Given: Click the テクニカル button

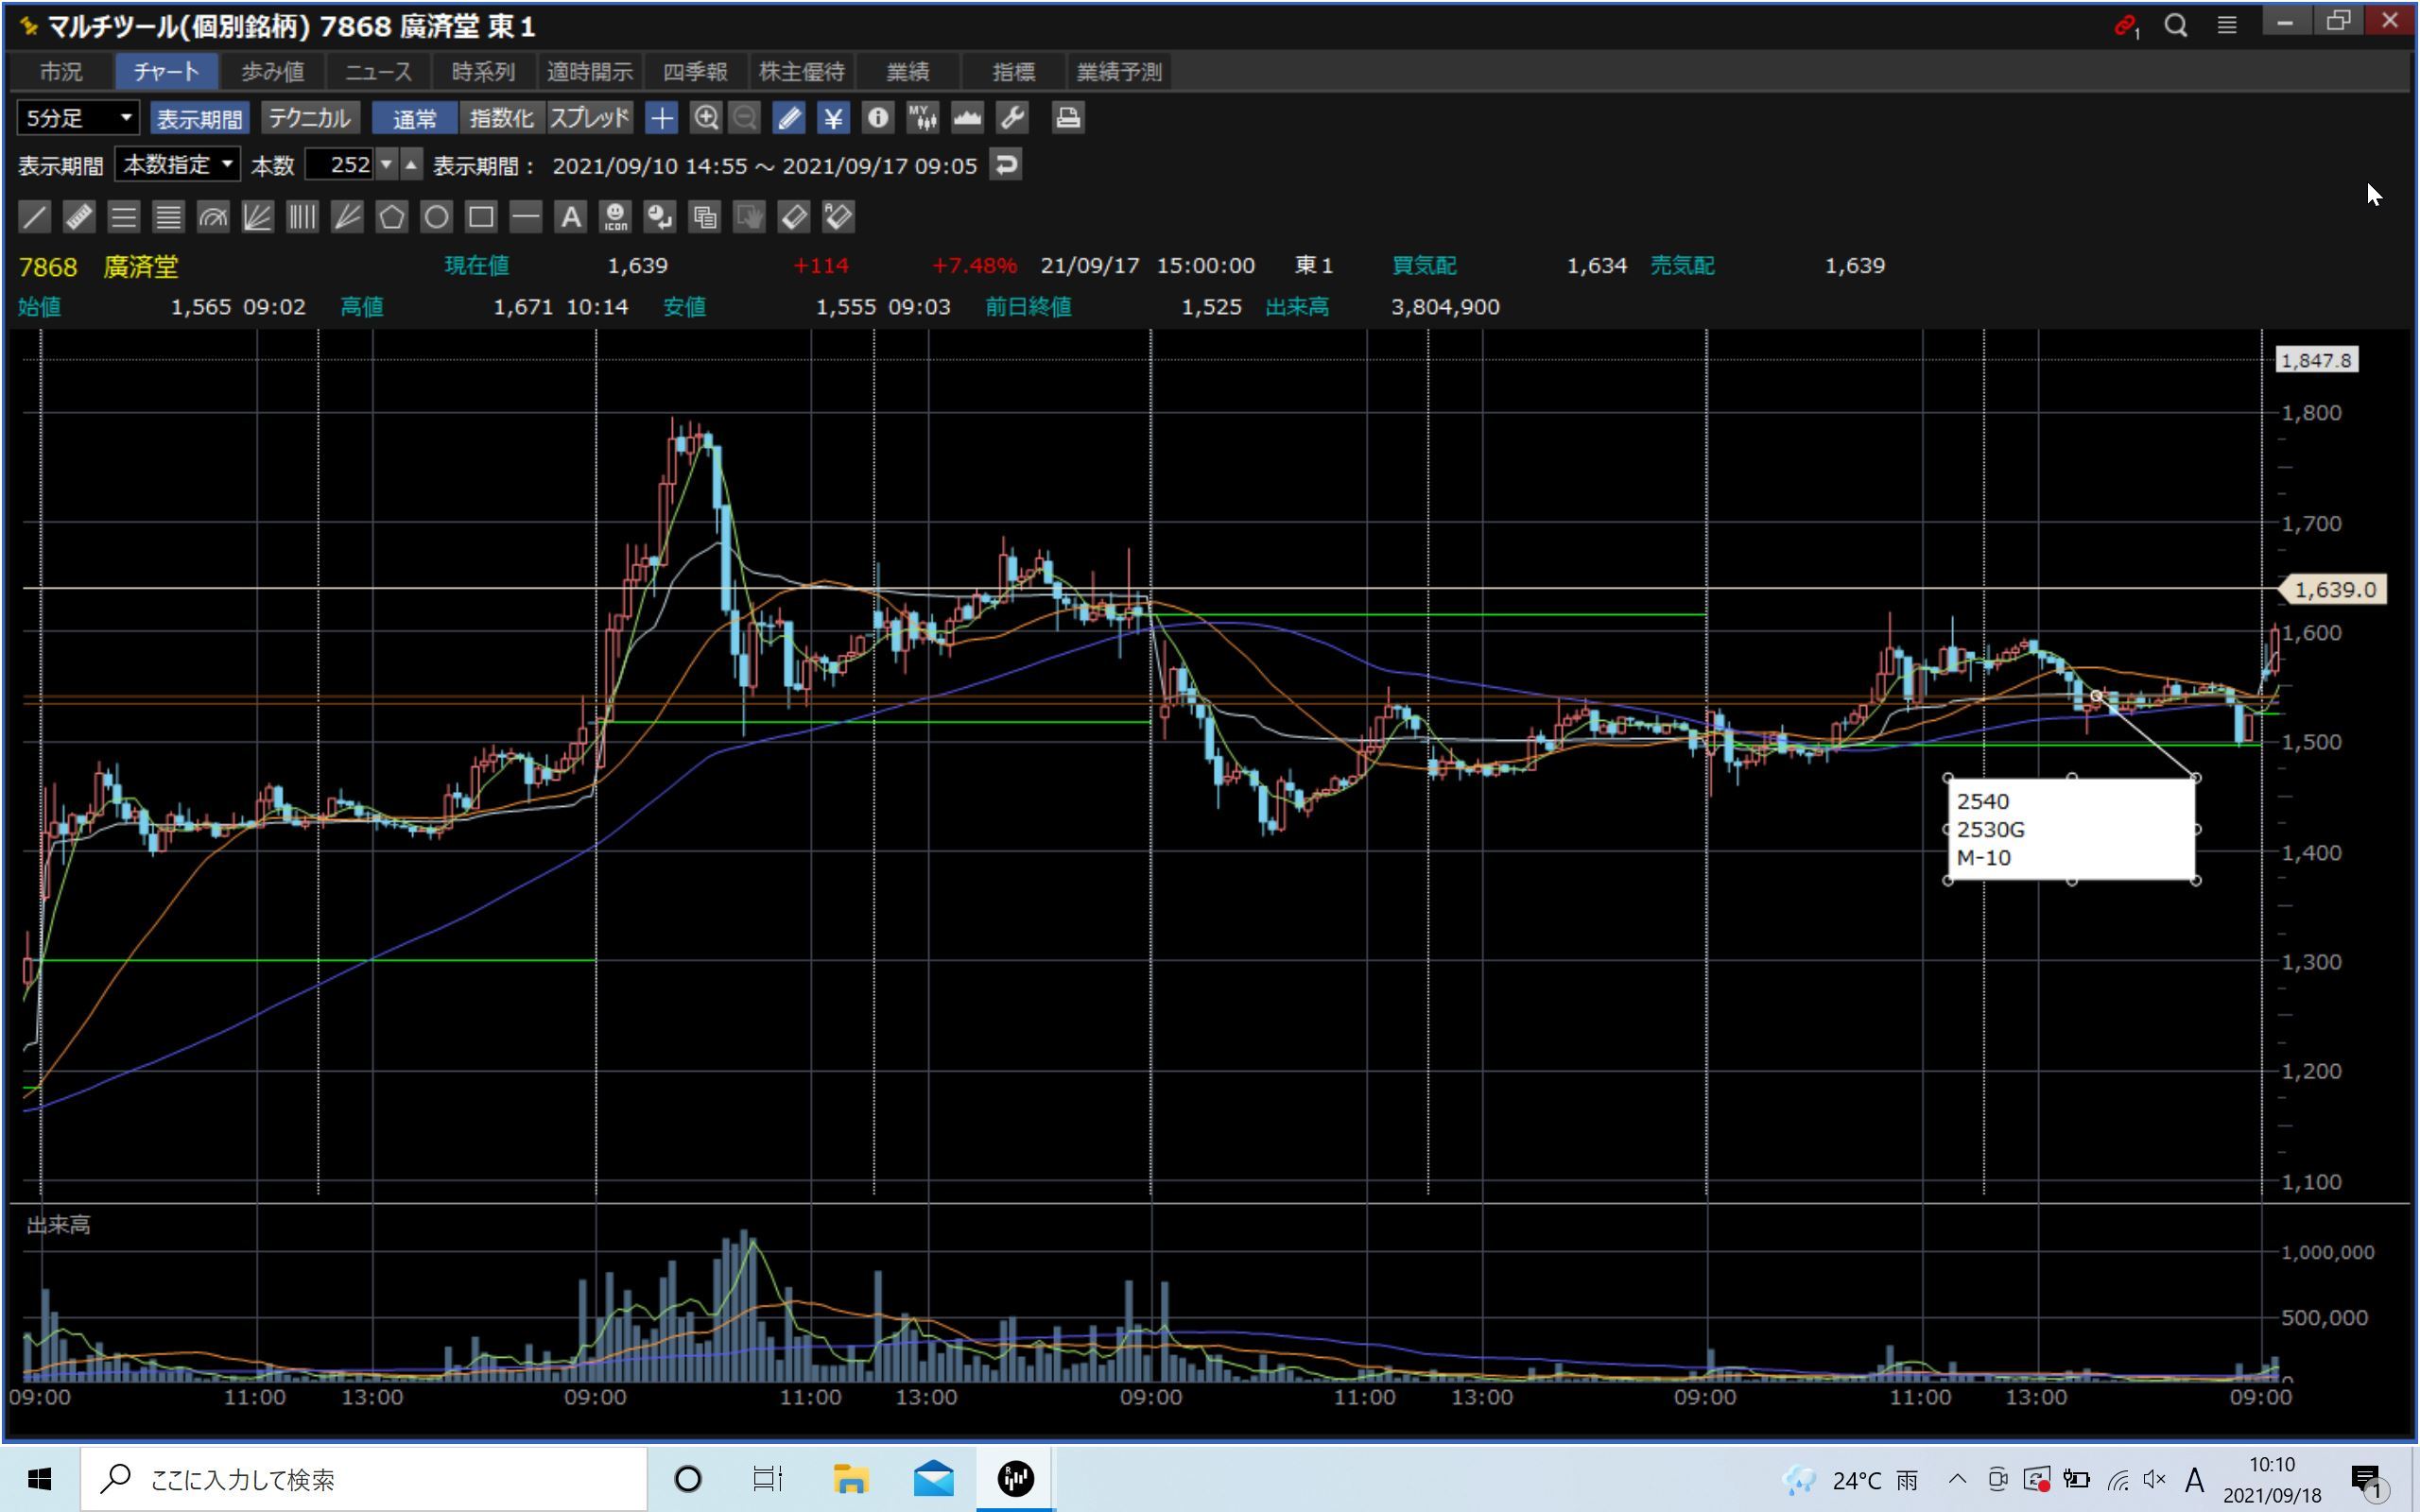Looking at the screenshot, I should (x=309, y=118).
